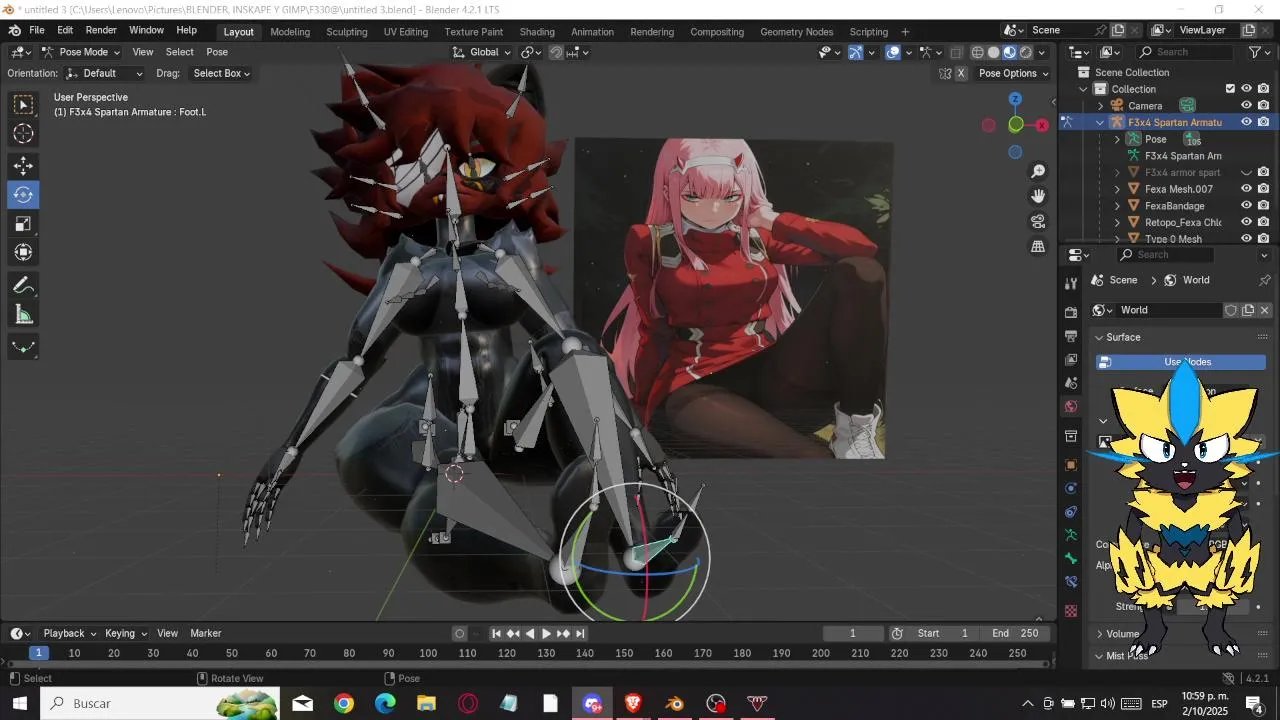Viewport: 1280px width, 720px height.
Task: Open the Scene properties tab
Action: [1071, 383]
